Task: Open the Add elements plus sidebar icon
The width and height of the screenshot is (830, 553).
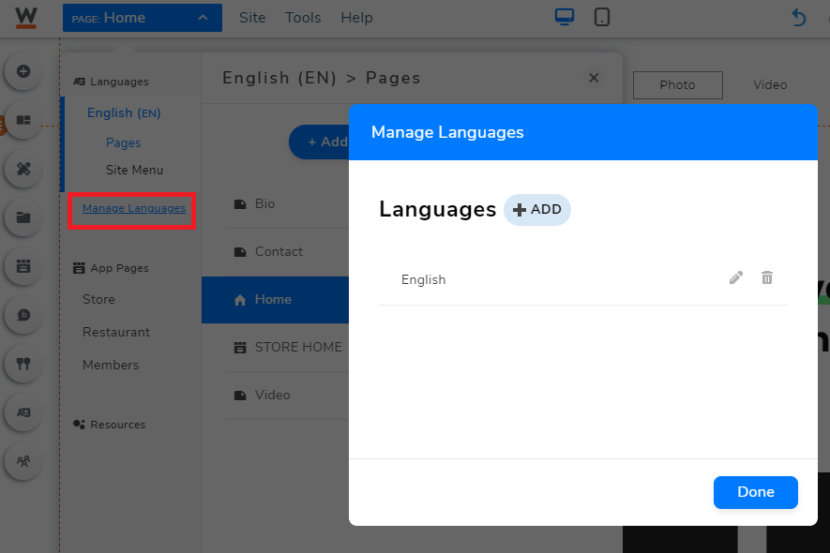Action: coord(24,72)
